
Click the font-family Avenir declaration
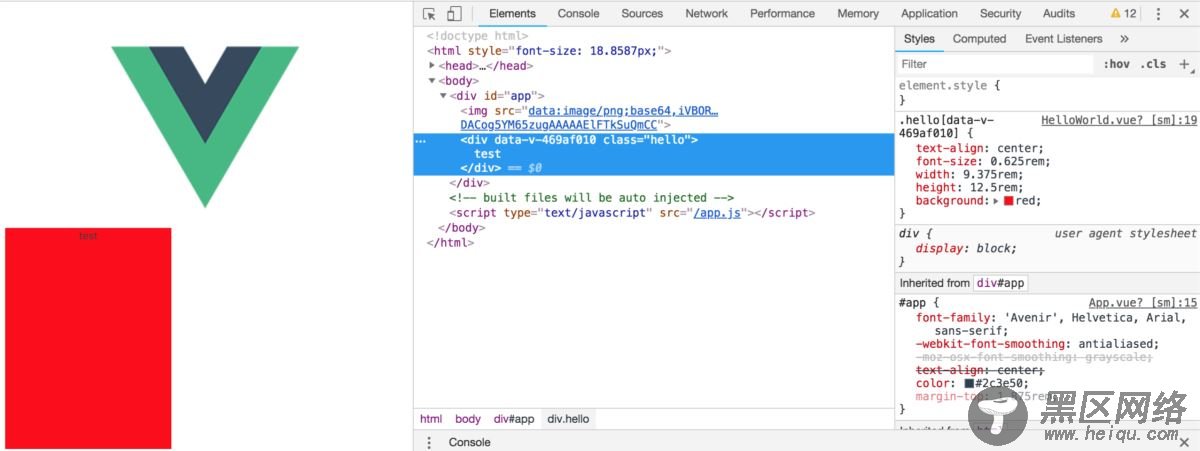click(x=1051, y=324)
